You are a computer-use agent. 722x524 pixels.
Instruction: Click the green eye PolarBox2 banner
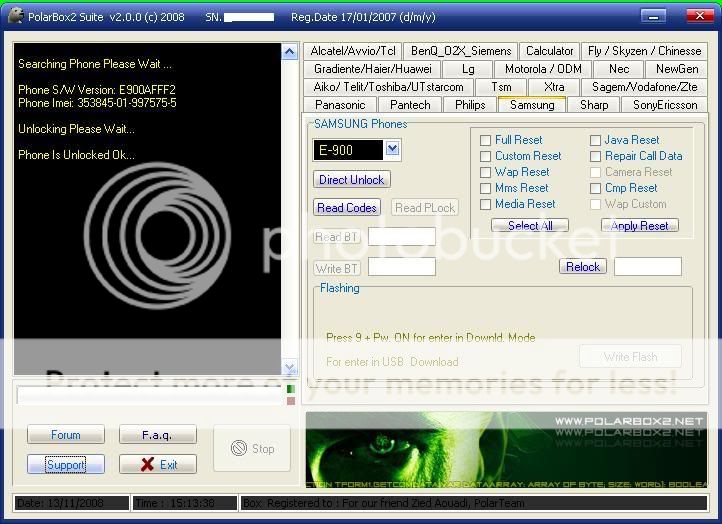click(x=506, y=449)
